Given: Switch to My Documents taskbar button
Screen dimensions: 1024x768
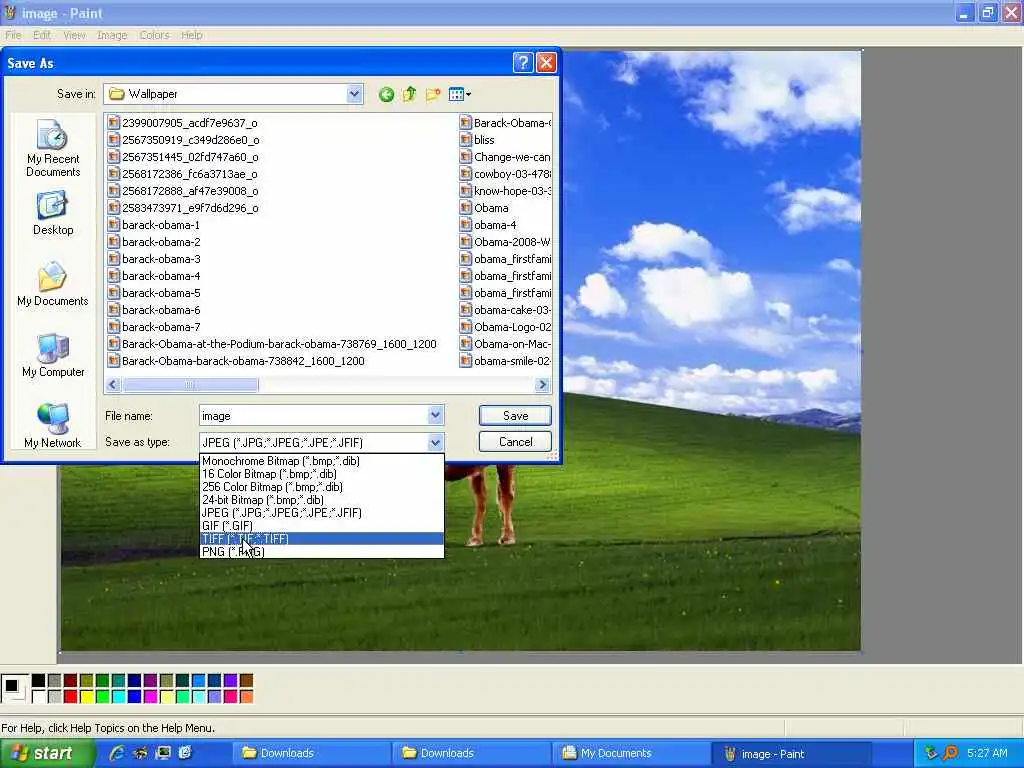Looking at the screenshot, I should point(631,753).
